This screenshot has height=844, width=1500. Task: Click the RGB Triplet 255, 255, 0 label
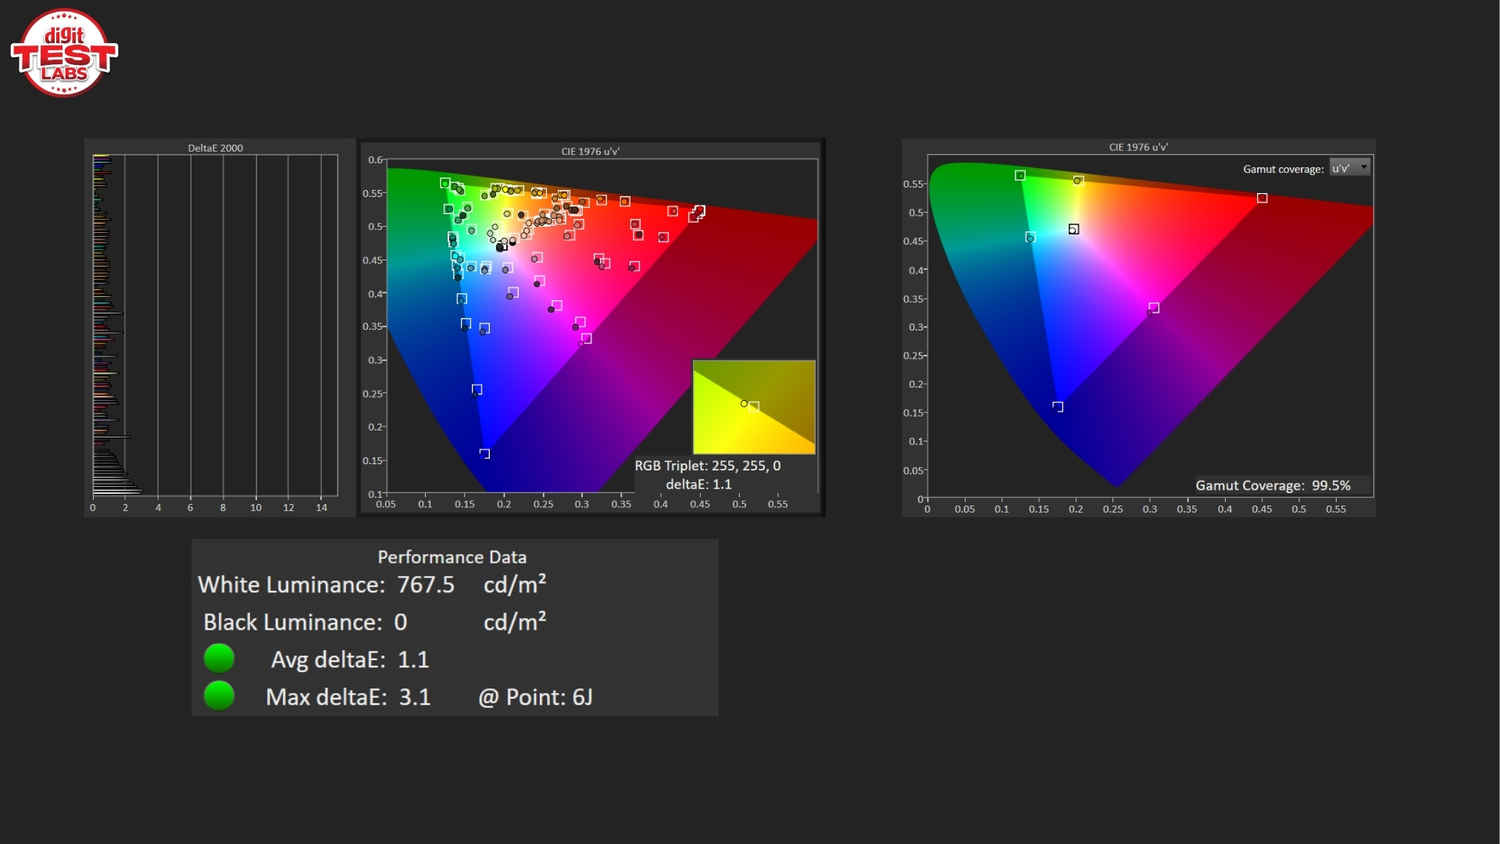coord(707,466)
